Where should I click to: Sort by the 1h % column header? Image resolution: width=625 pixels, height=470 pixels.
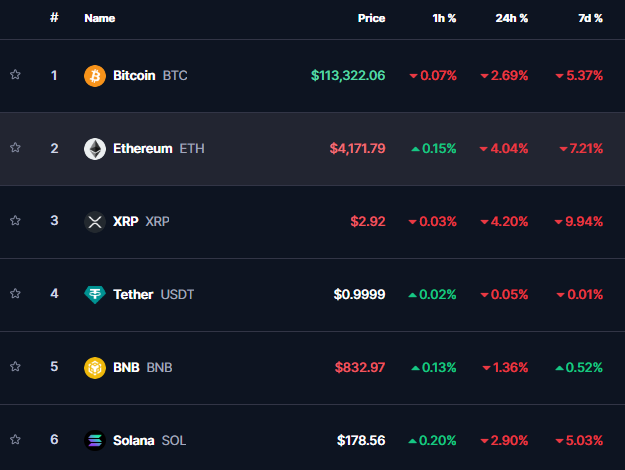[444, 18]
